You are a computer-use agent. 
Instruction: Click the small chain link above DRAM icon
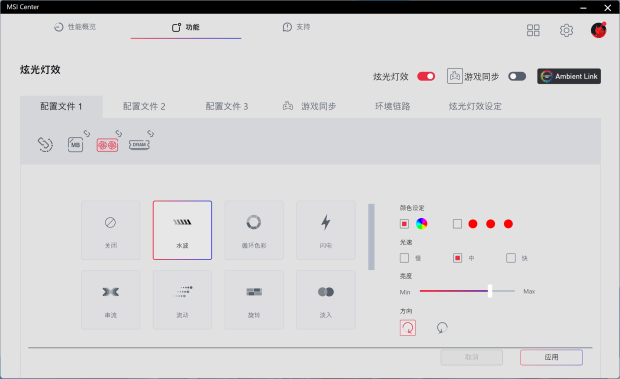151,134
